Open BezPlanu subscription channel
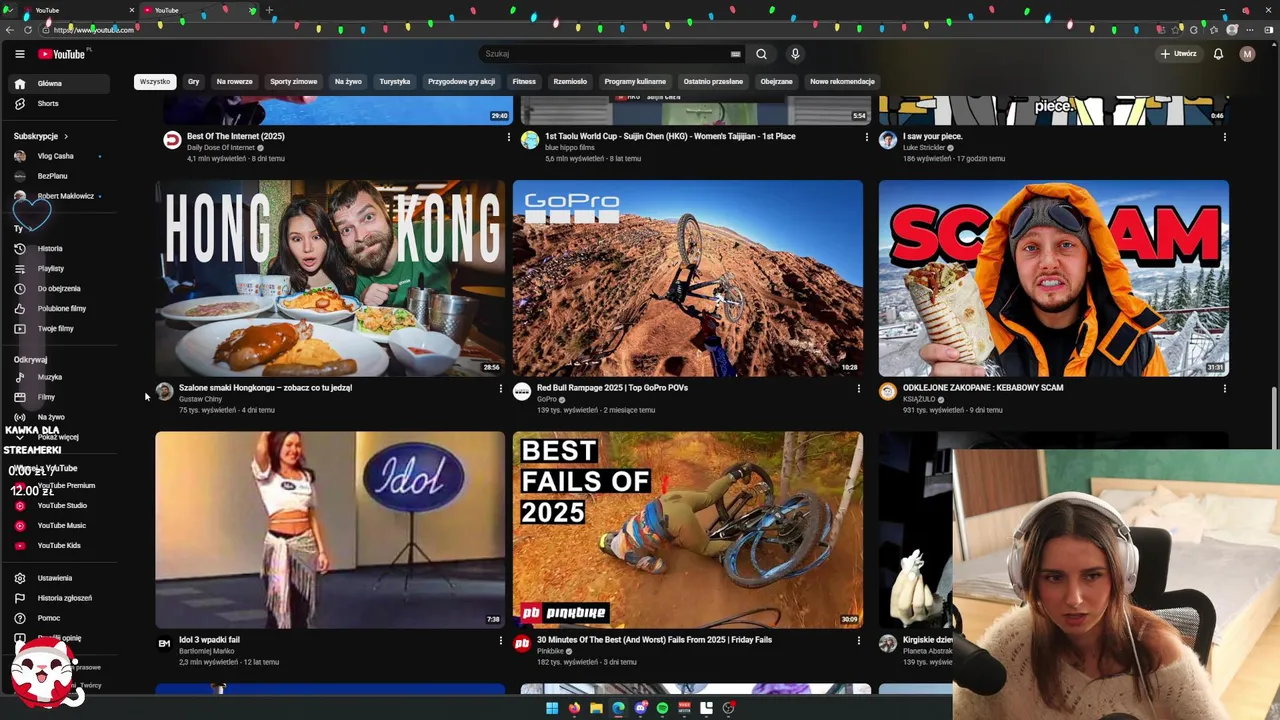 (x=59, y=176)
